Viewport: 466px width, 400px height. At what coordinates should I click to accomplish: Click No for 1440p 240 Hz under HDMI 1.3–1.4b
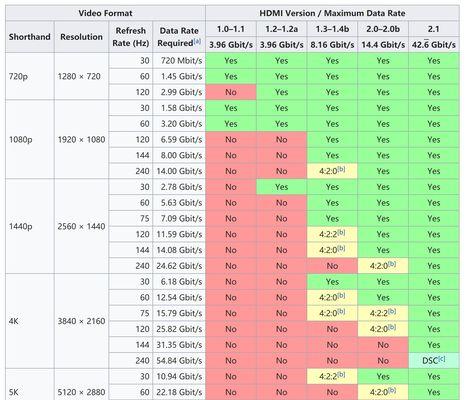pyautogui.click(x=332, y=266)
